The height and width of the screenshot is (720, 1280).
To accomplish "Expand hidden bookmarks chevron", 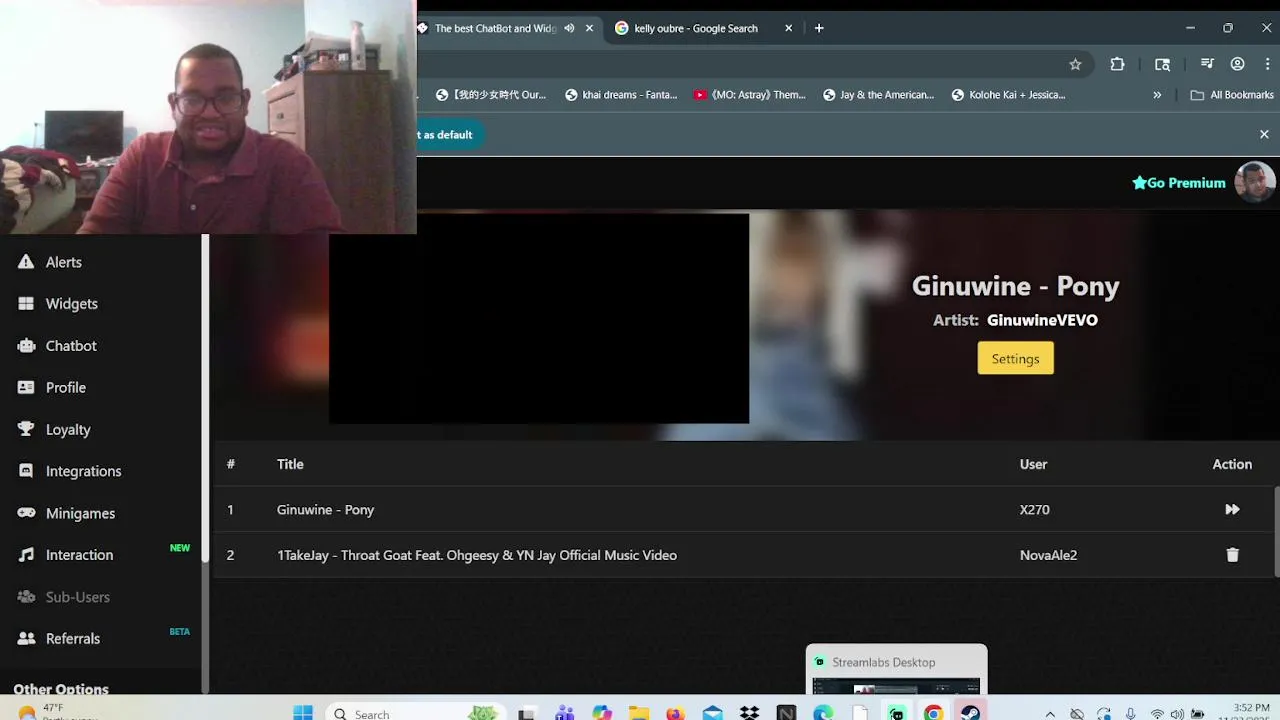I will [x=1157, y=95].
